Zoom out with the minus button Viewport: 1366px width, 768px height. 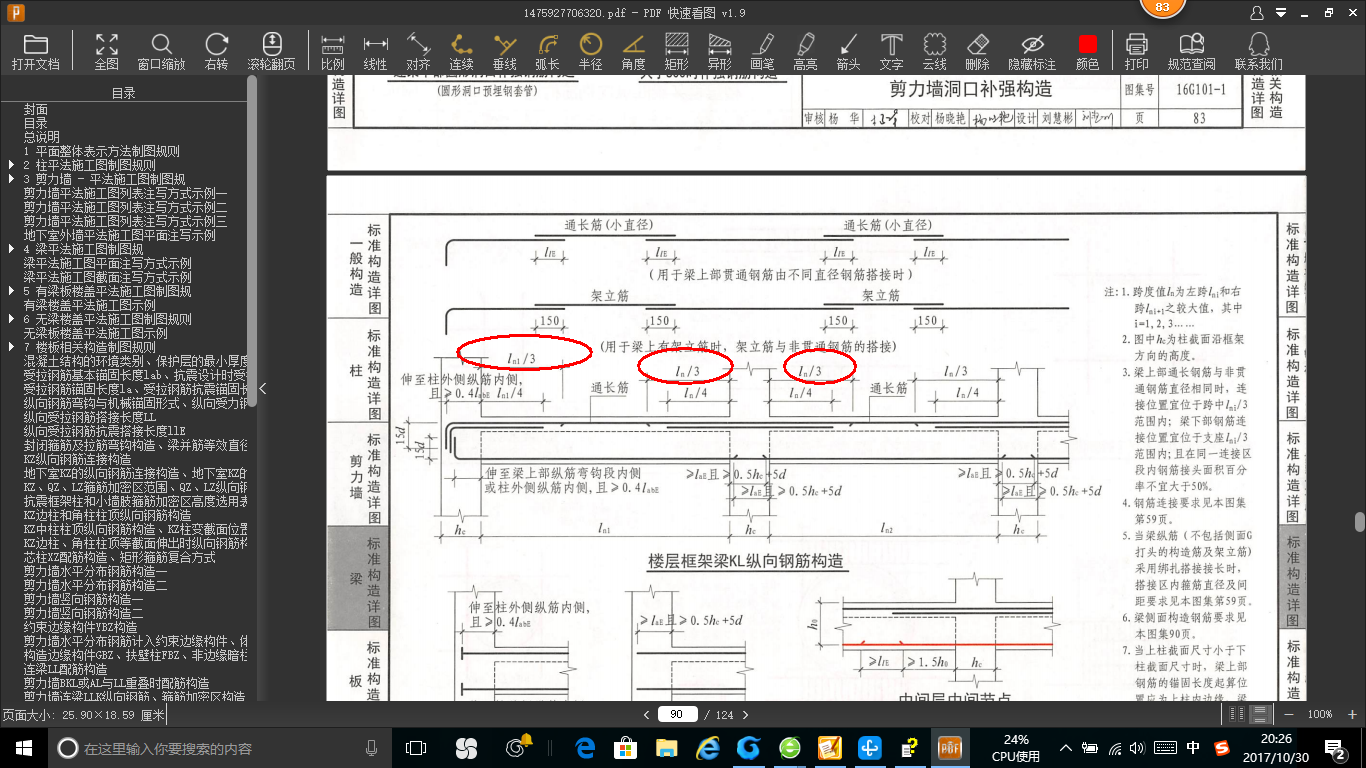1290,714
